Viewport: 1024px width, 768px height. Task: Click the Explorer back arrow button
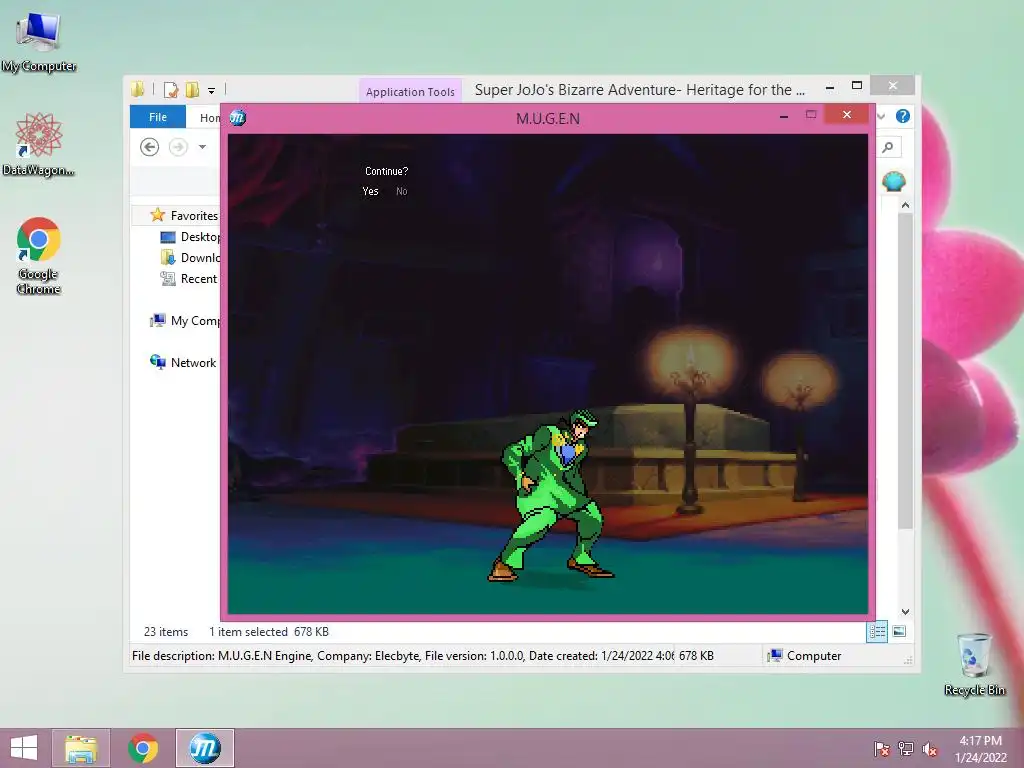click(150, 147)
